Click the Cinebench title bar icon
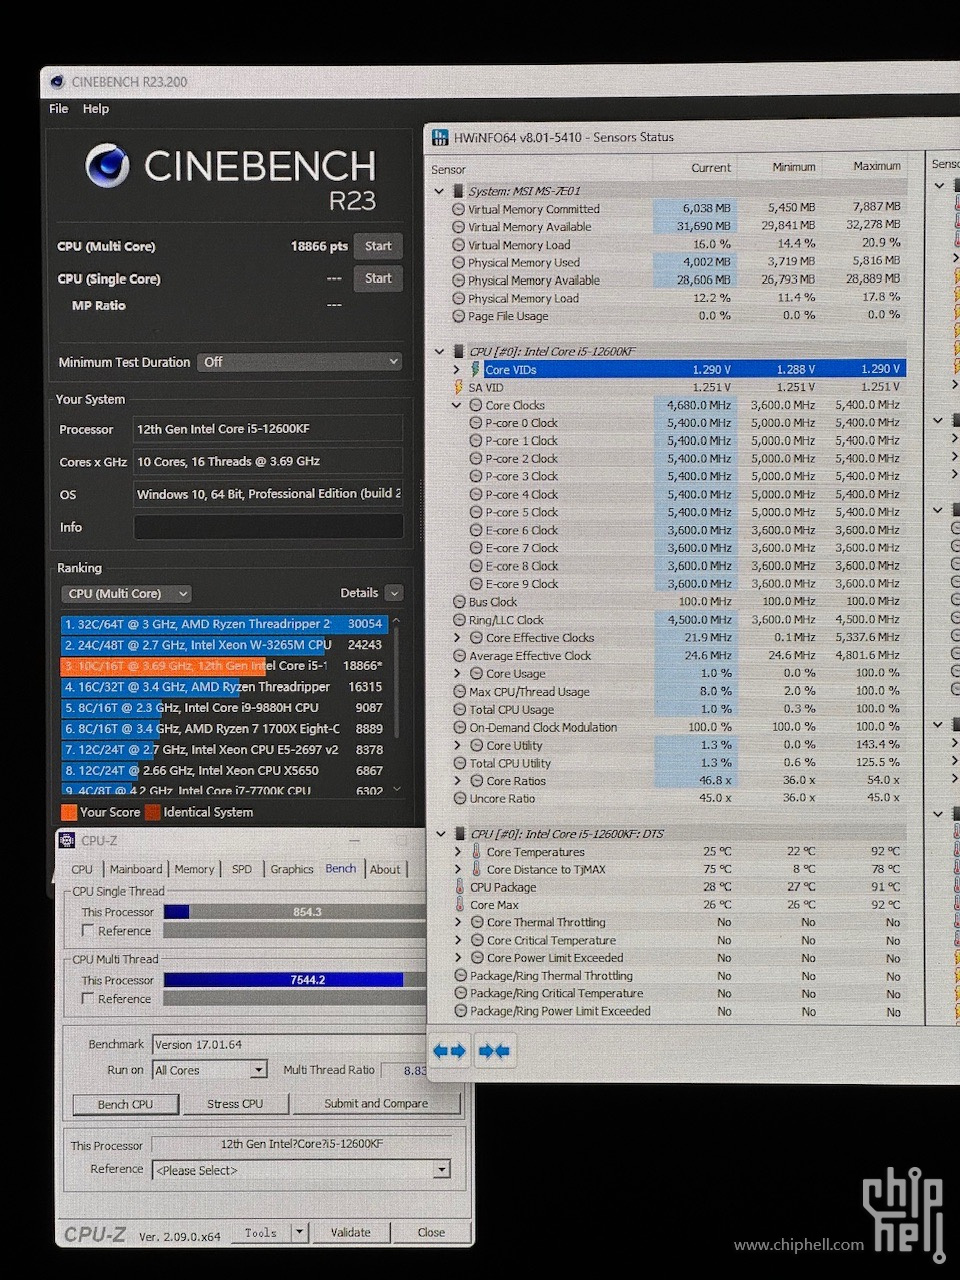Viewport: 960px width, 1280px height. pos(56,82)
